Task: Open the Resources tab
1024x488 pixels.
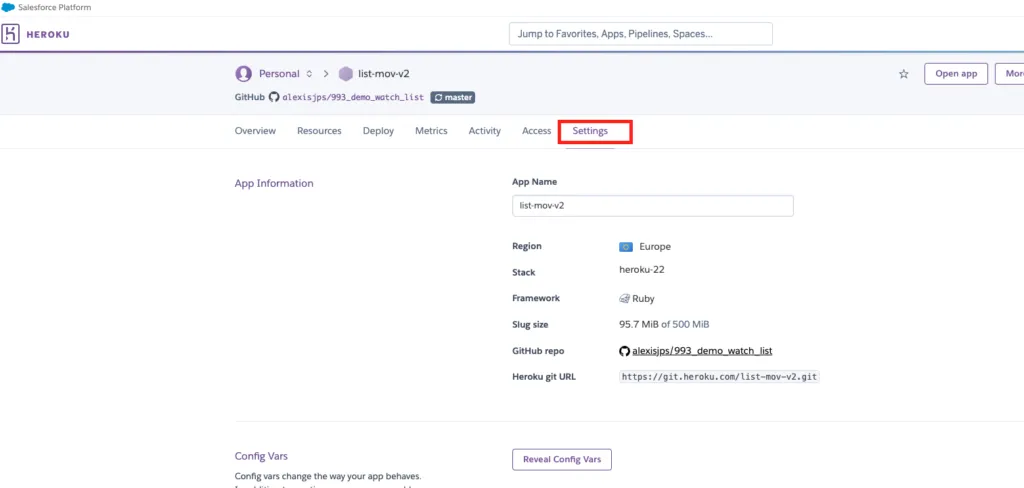Action: (x=319, y=131)
